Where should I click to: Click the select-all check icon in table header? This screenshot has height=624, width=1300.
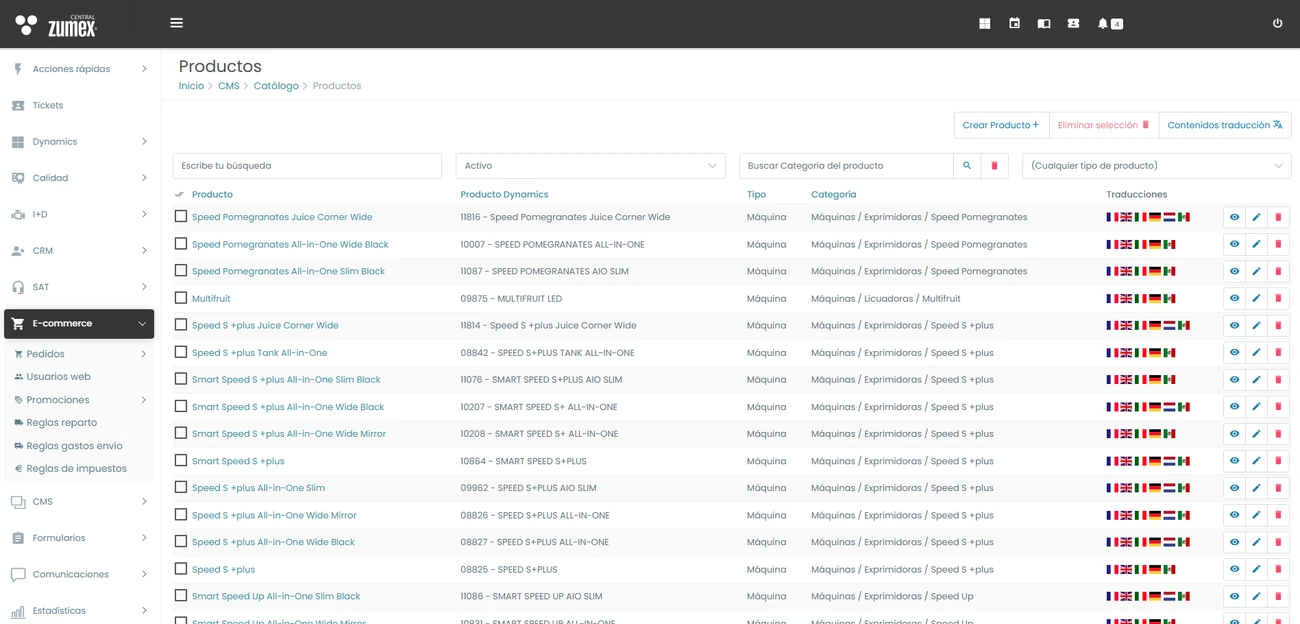point(180,195)
